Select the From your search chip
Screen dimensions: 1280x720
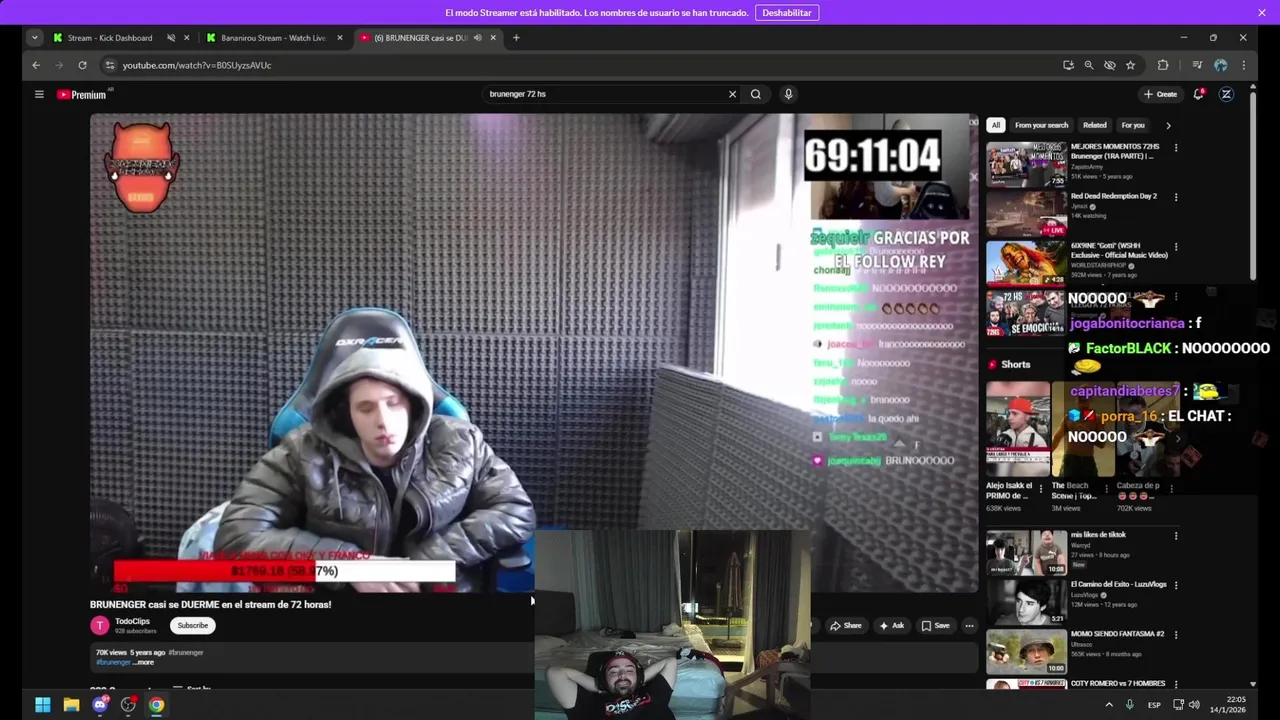(1041, 125)
